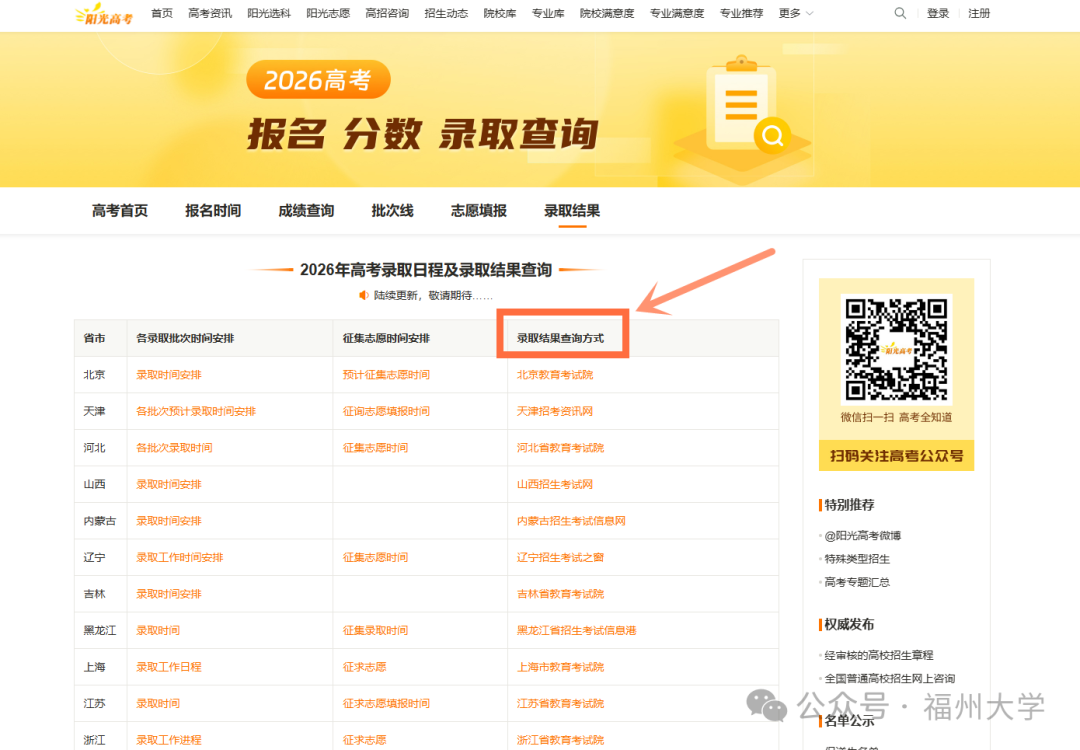This screenshot has width=1080, height=750.
Task: Open the search magnifier icon in header
Action: pos(900,13)
